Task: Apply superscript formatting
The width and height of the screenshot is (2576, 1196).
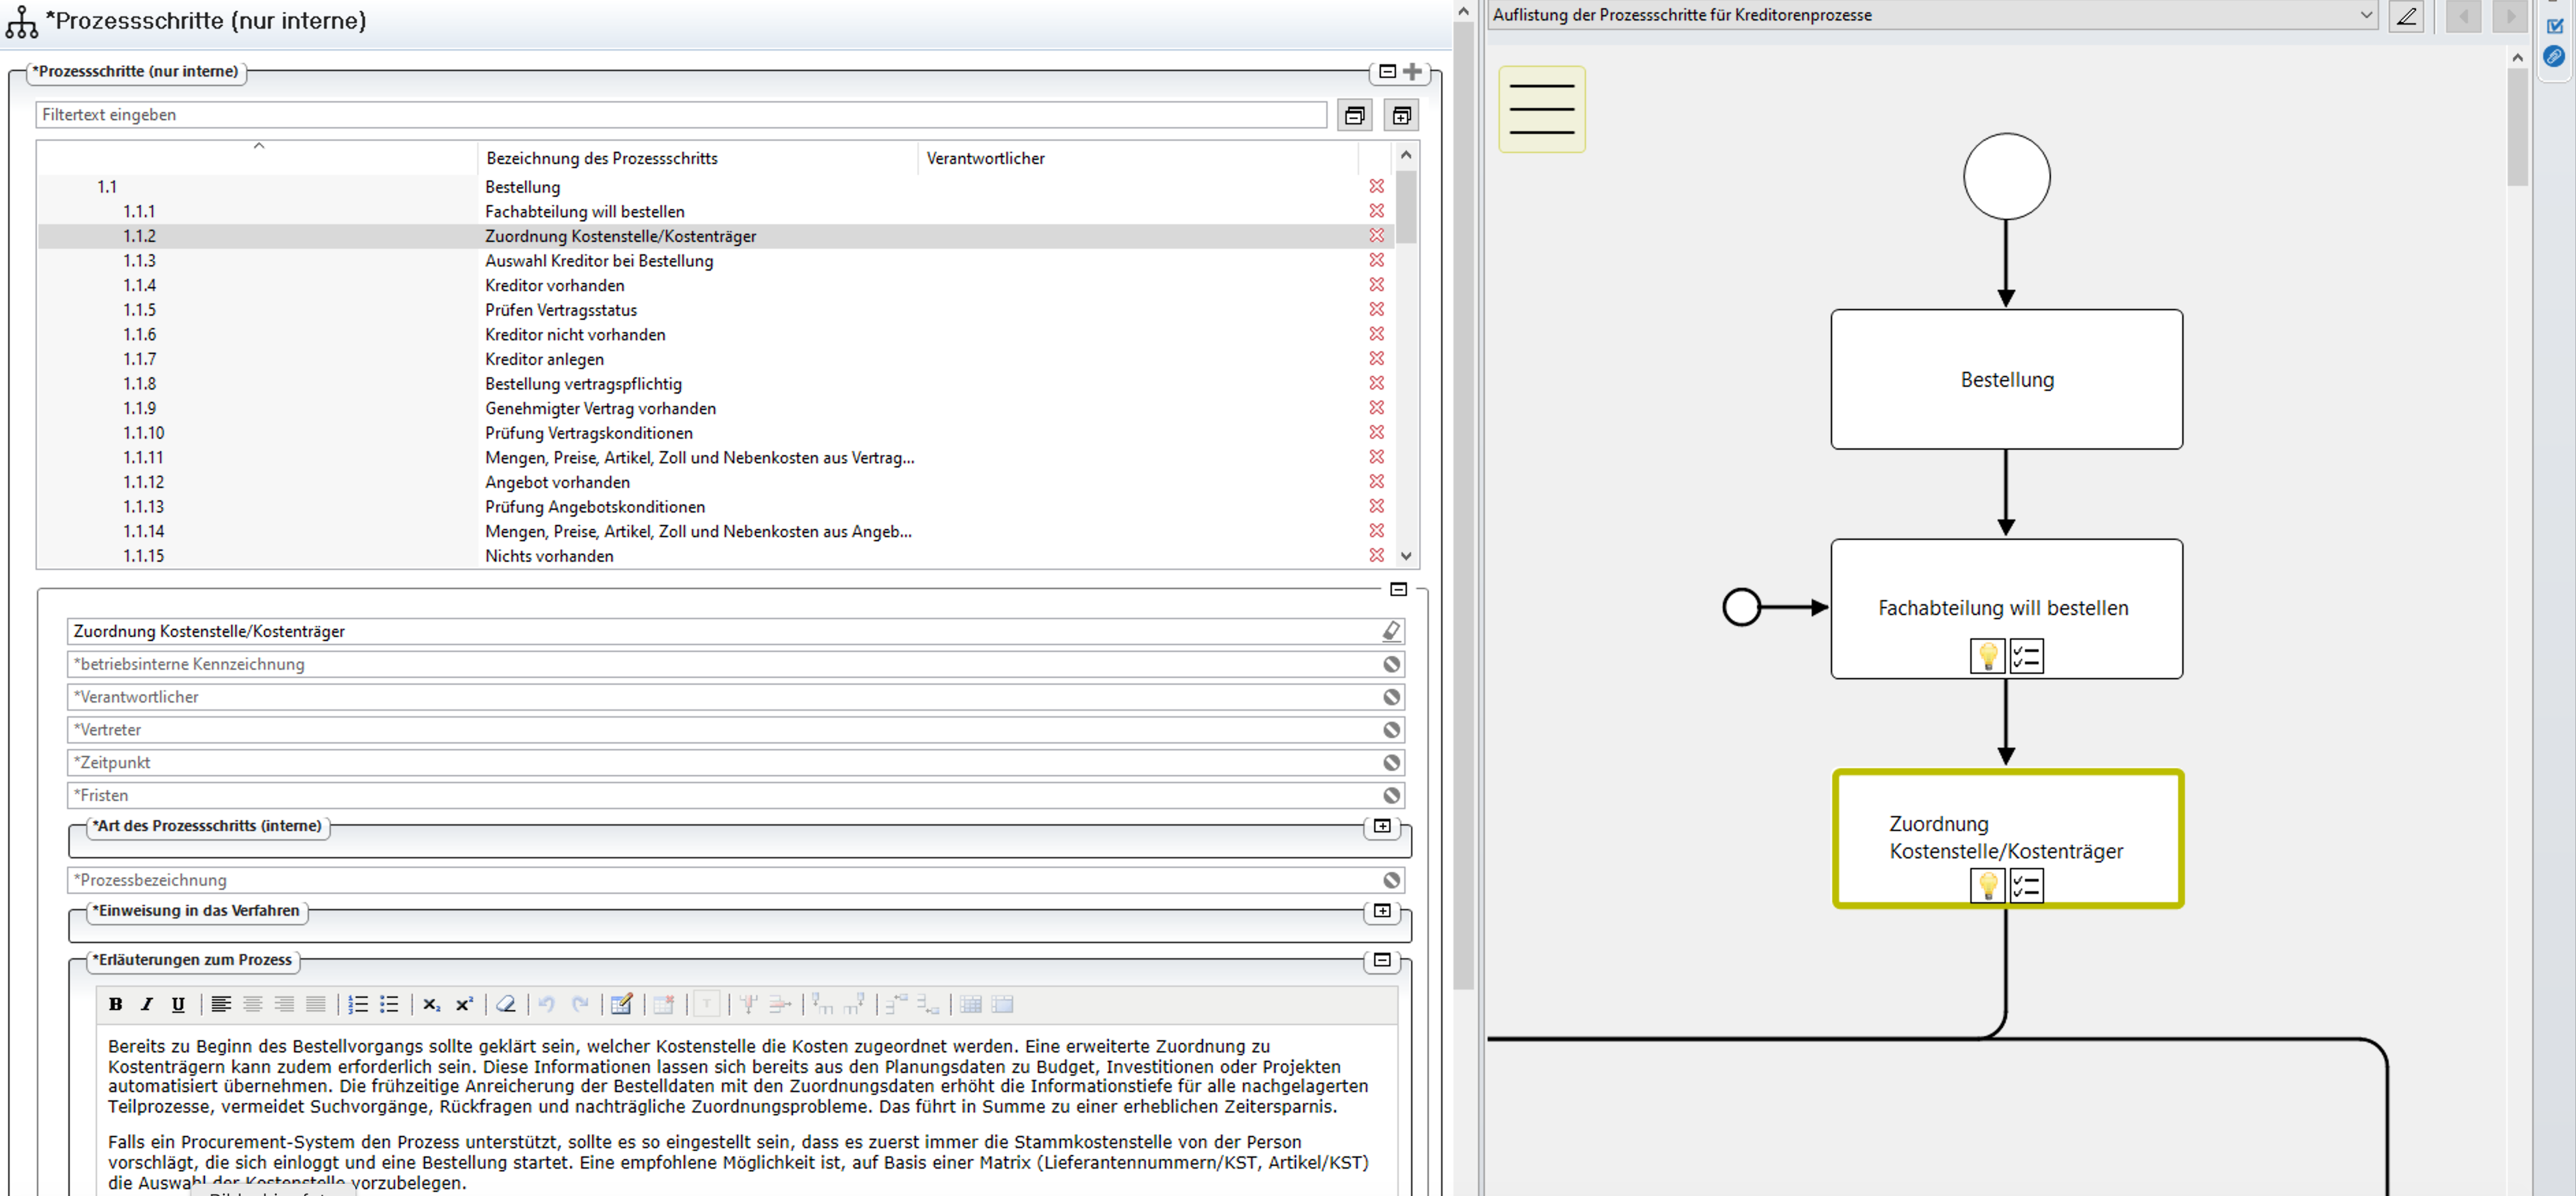Action: pyautogui.click(x=464, y=1004)
